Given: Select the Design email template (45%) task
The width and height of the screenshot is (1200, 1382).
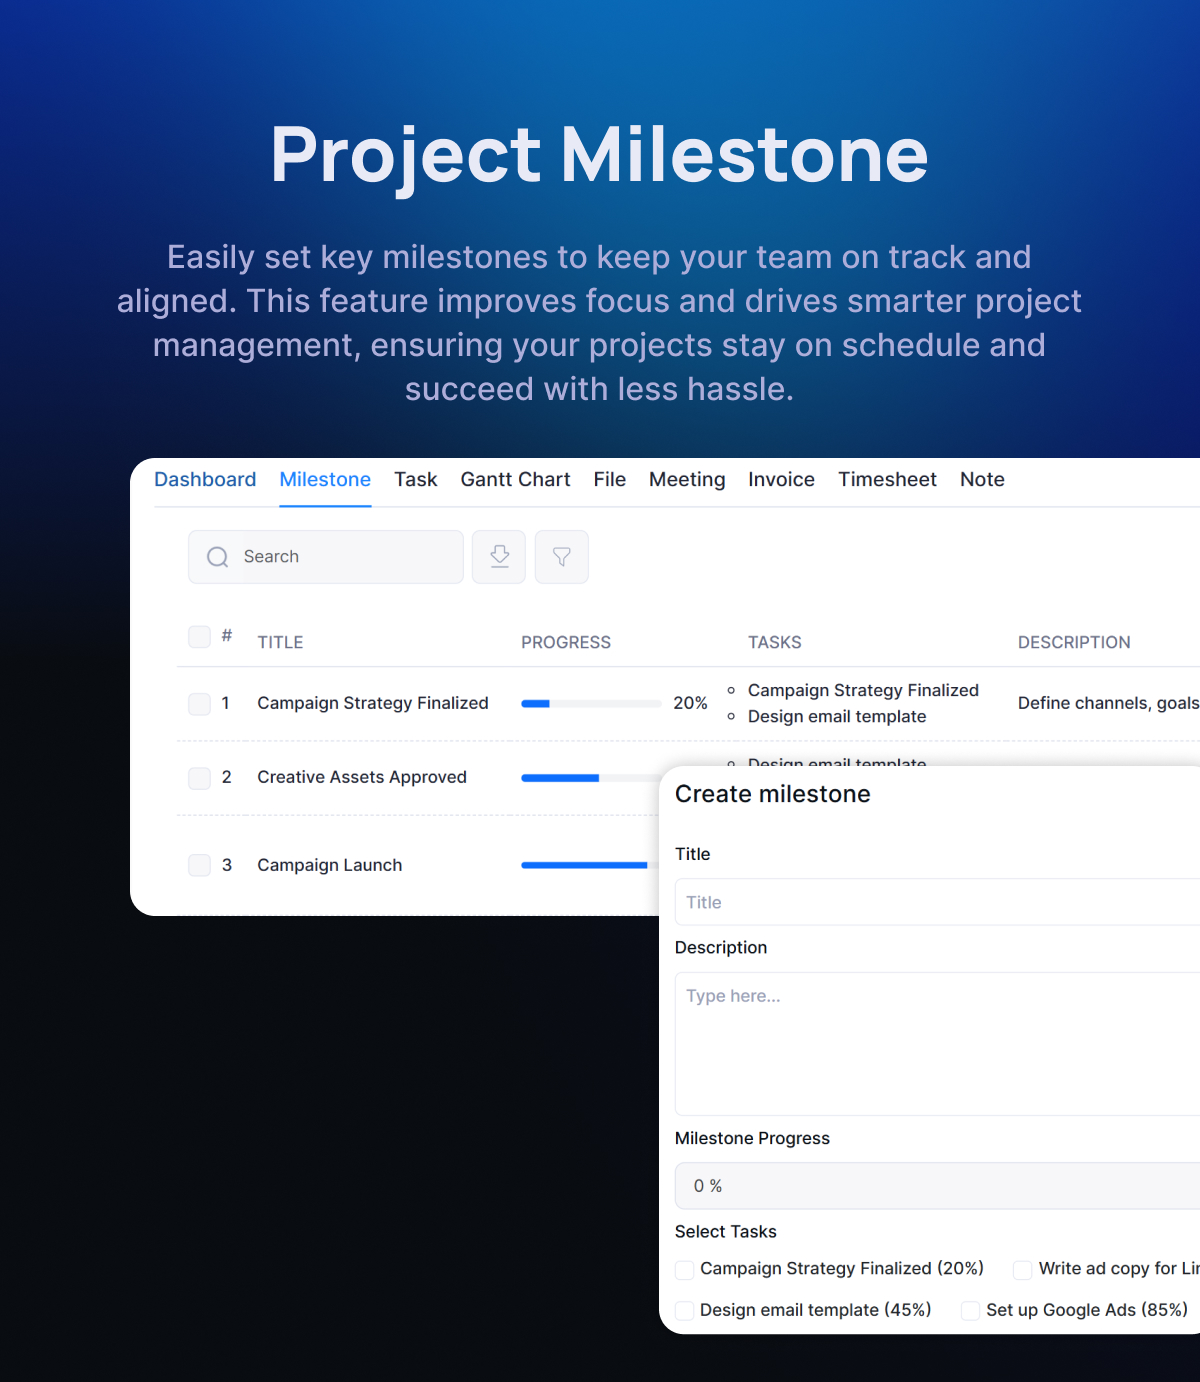Looking at the screenshot, I should click(x=684, y=1310).
